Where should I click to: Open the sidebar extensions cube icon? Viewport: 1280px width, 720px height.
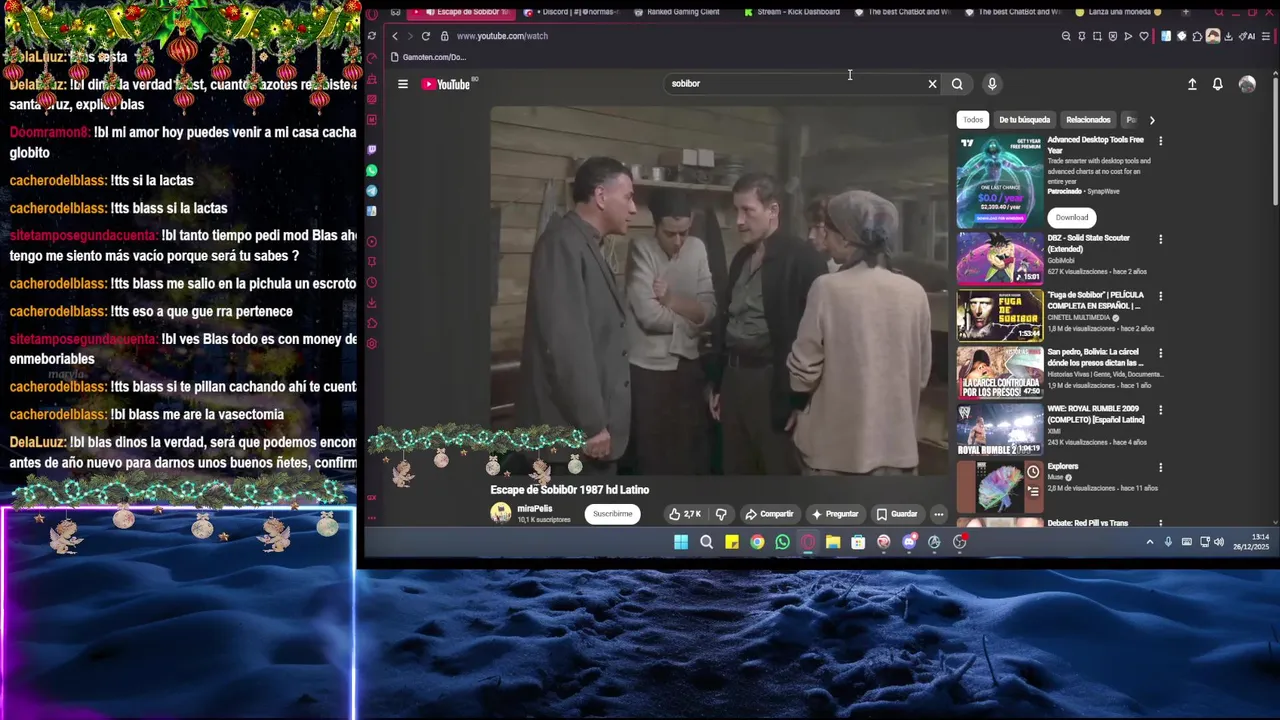(372, 323)
